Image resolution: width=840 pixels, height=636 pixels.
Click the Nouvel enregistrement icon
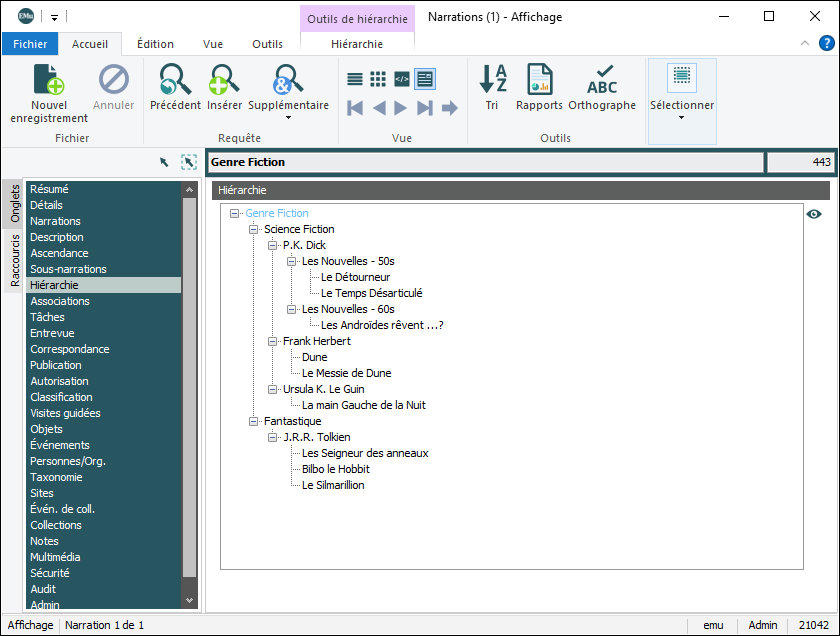point(48,80)
